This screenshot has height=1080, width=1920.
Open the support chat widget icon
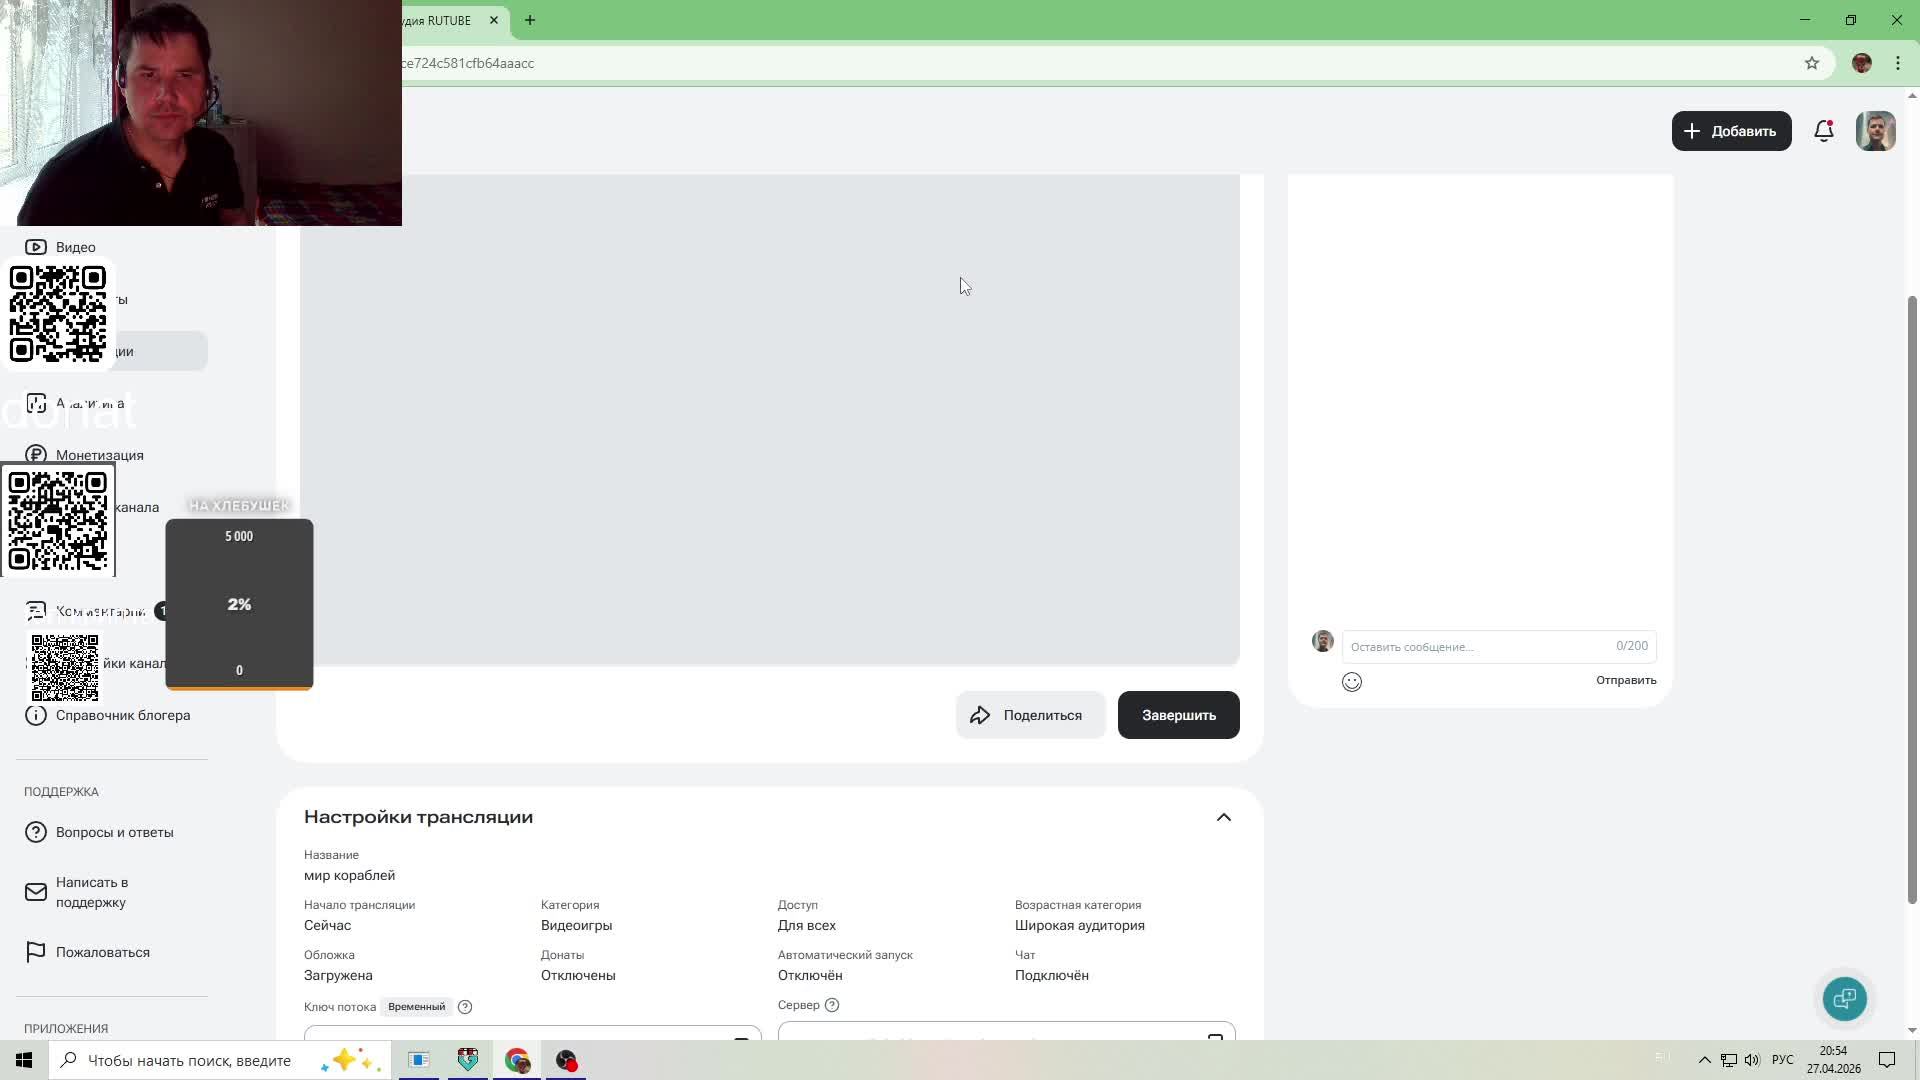click(x=1844, y=998)
